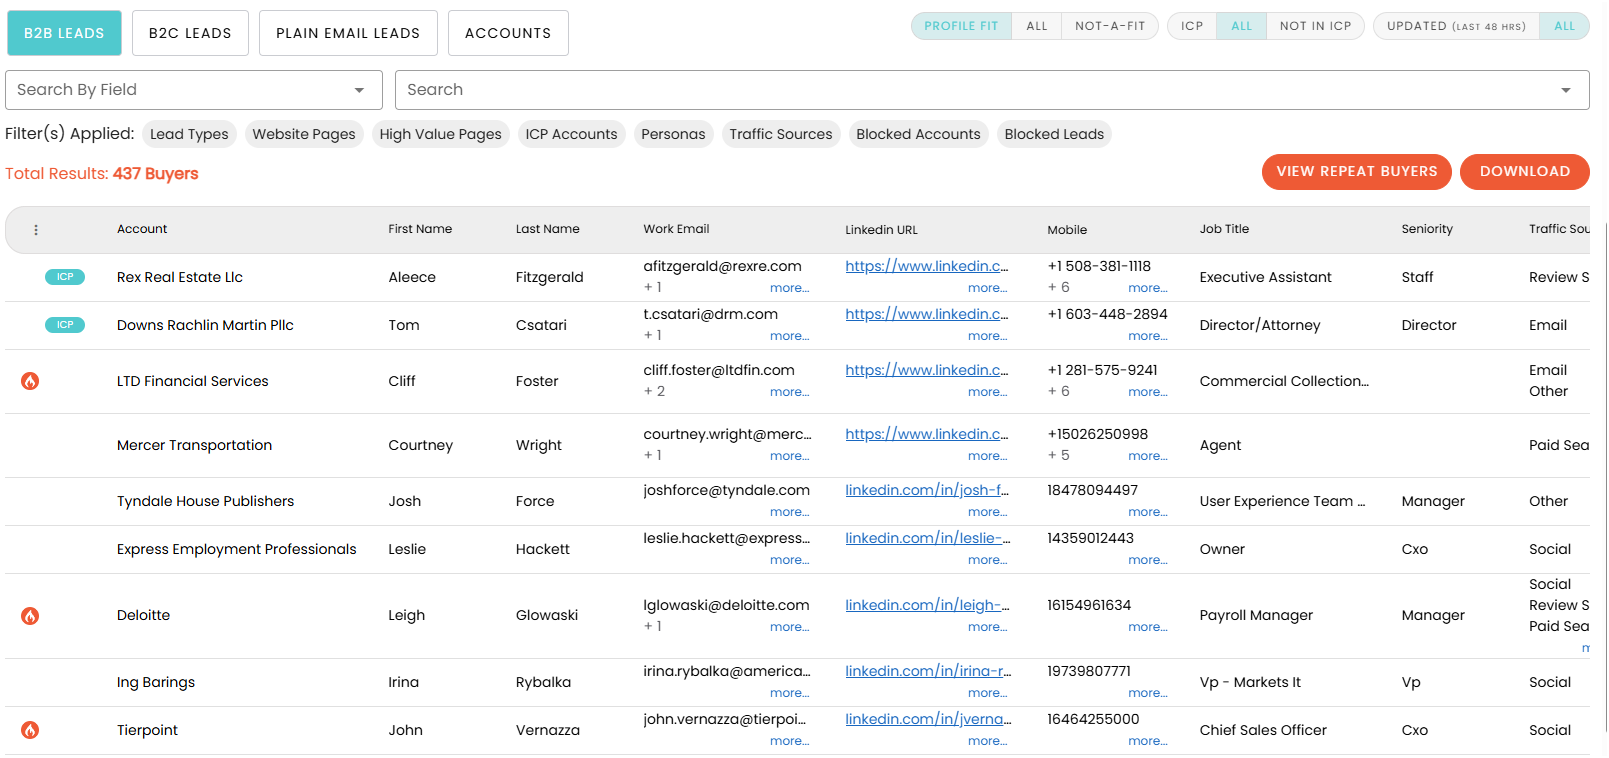Click the flame icon beside LTD Financial Services
Viewport: 1609px width, 758px height.
click(x=30, y=381)
